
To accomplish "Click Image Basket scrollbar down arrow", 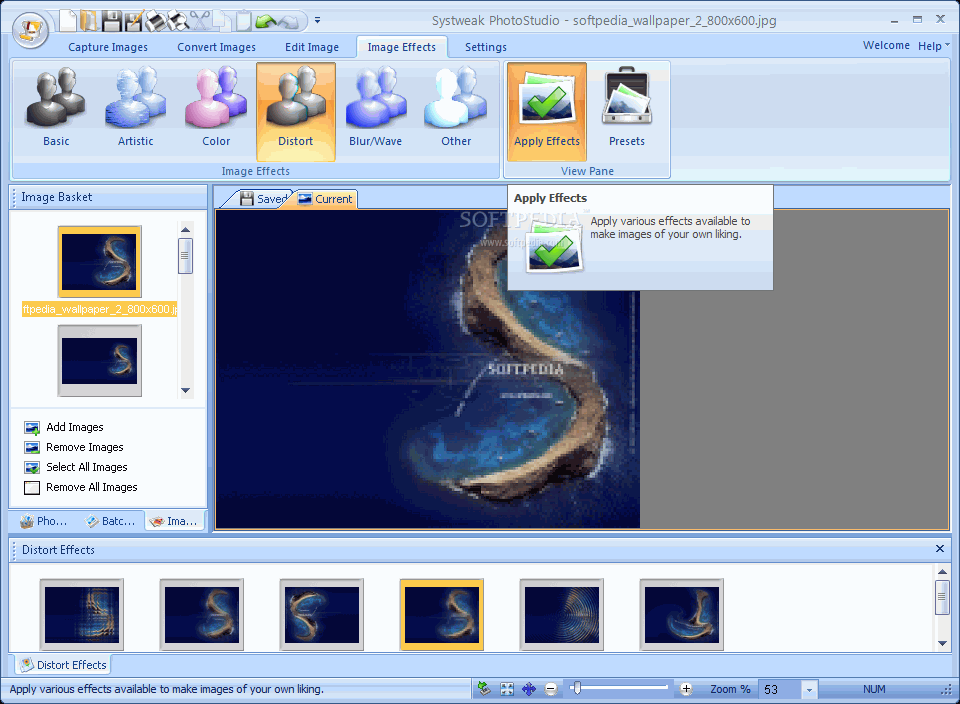I will [186, 391].
